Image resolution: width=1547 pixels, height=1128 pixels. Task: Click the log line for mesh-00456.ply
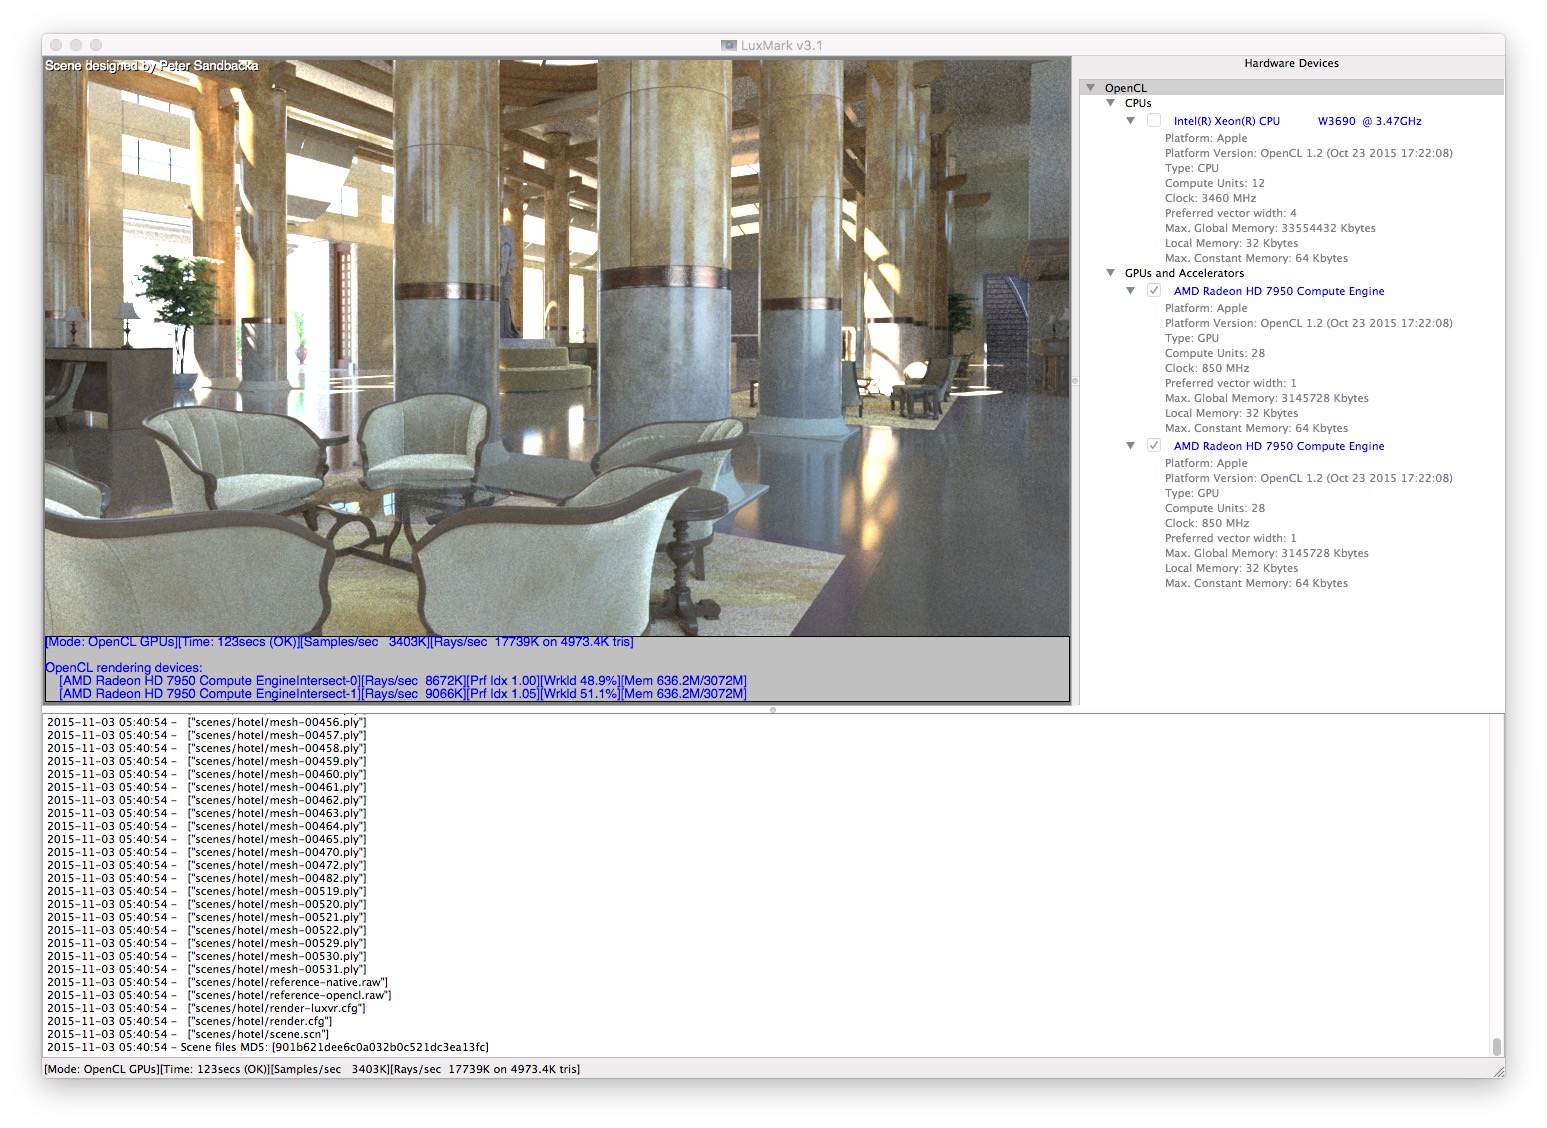click(x=207, y=722)
